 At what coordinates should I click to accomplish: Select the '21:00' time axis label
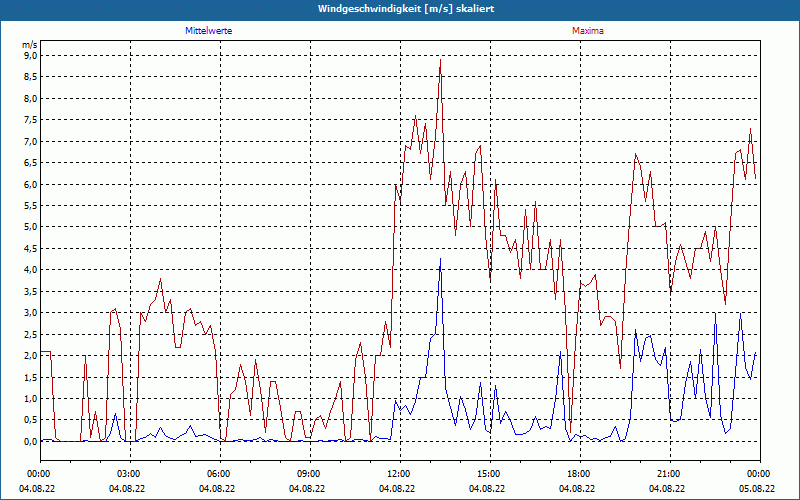point(667,474)
